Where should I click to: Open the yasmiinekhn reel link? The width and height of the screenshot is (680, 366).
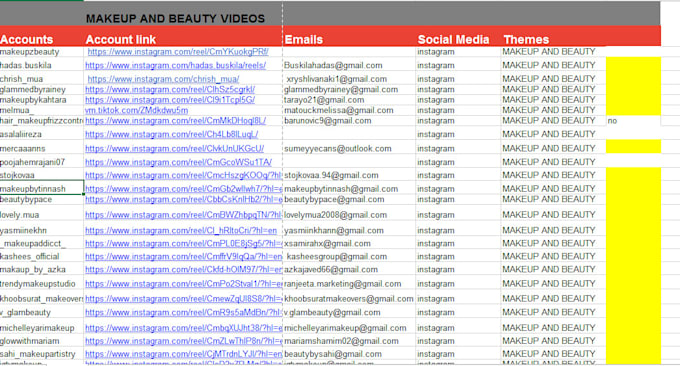click(x=181, y=231)
